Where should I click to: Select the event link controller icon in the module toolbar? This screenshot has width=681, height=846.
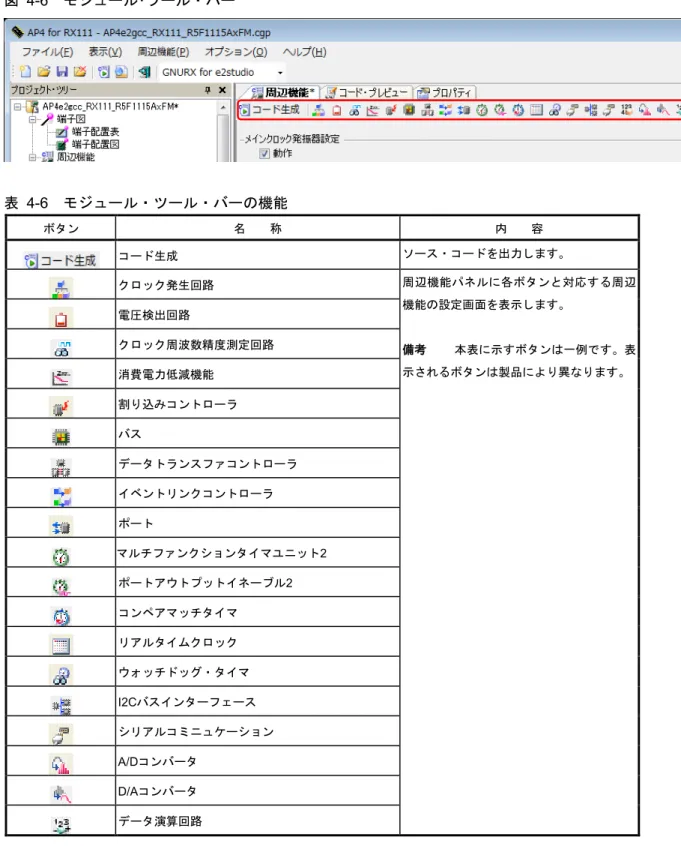tap(445, 110)
